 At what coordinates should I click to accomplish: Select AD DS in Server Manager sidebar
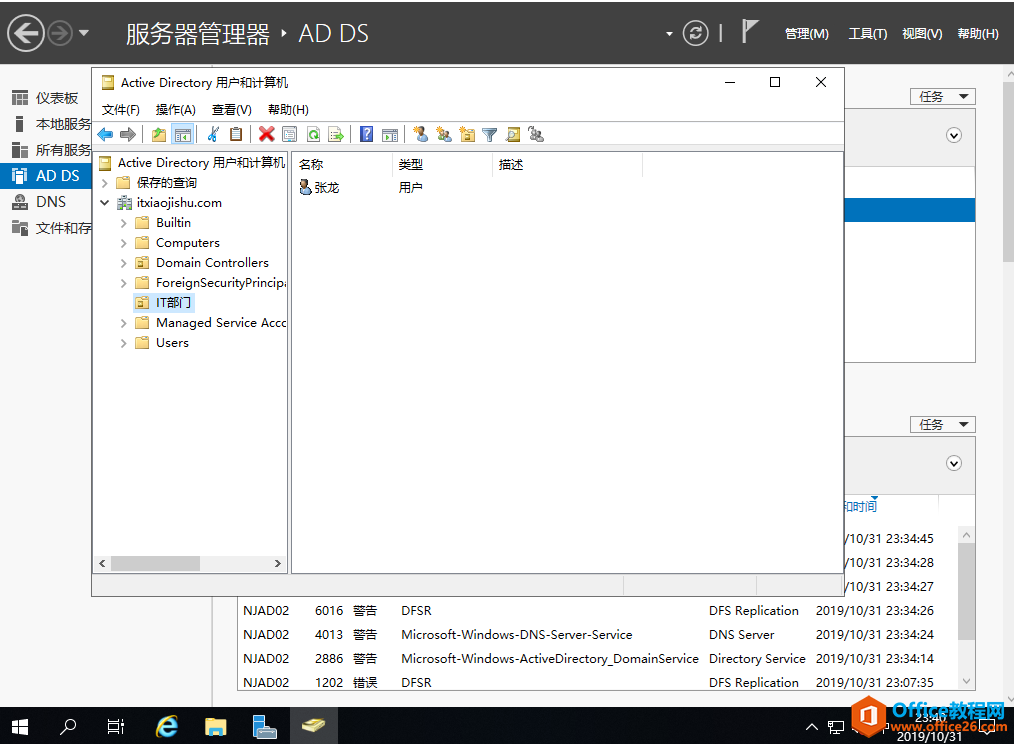coord(45,175)
